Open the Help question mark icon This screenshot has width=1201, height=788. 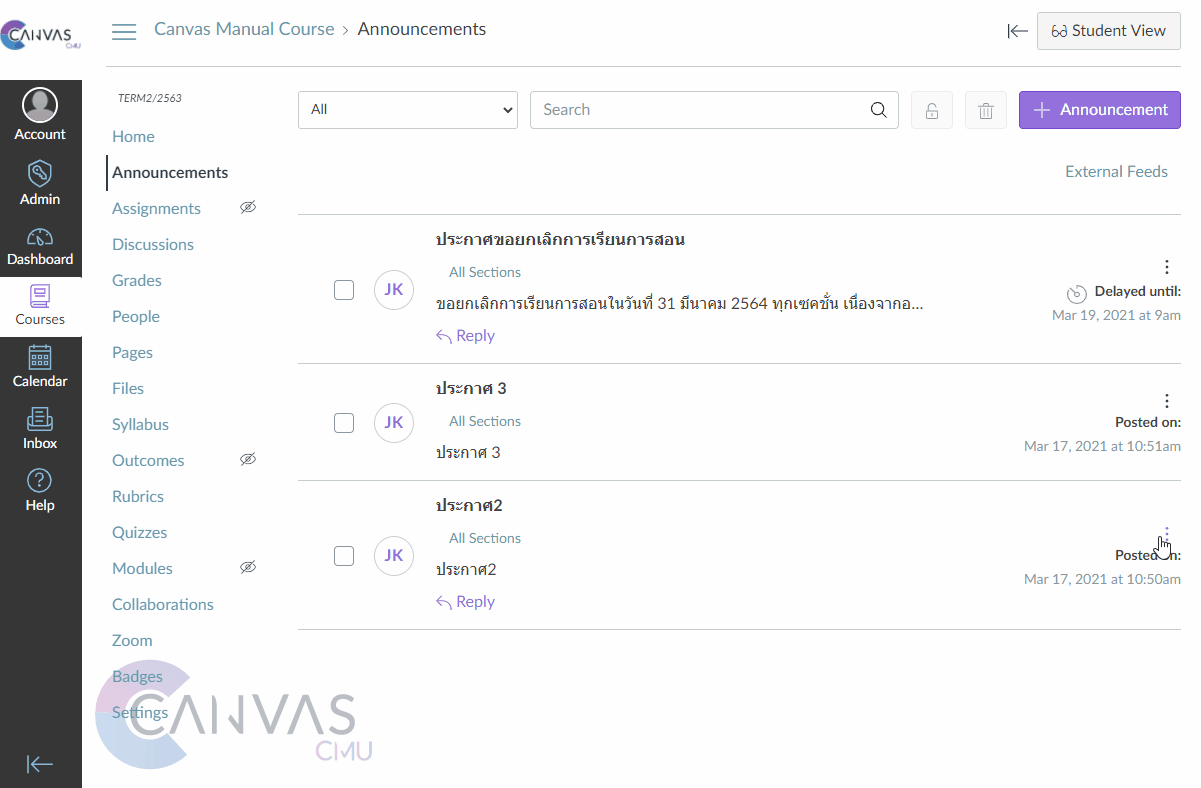[40, 481]
